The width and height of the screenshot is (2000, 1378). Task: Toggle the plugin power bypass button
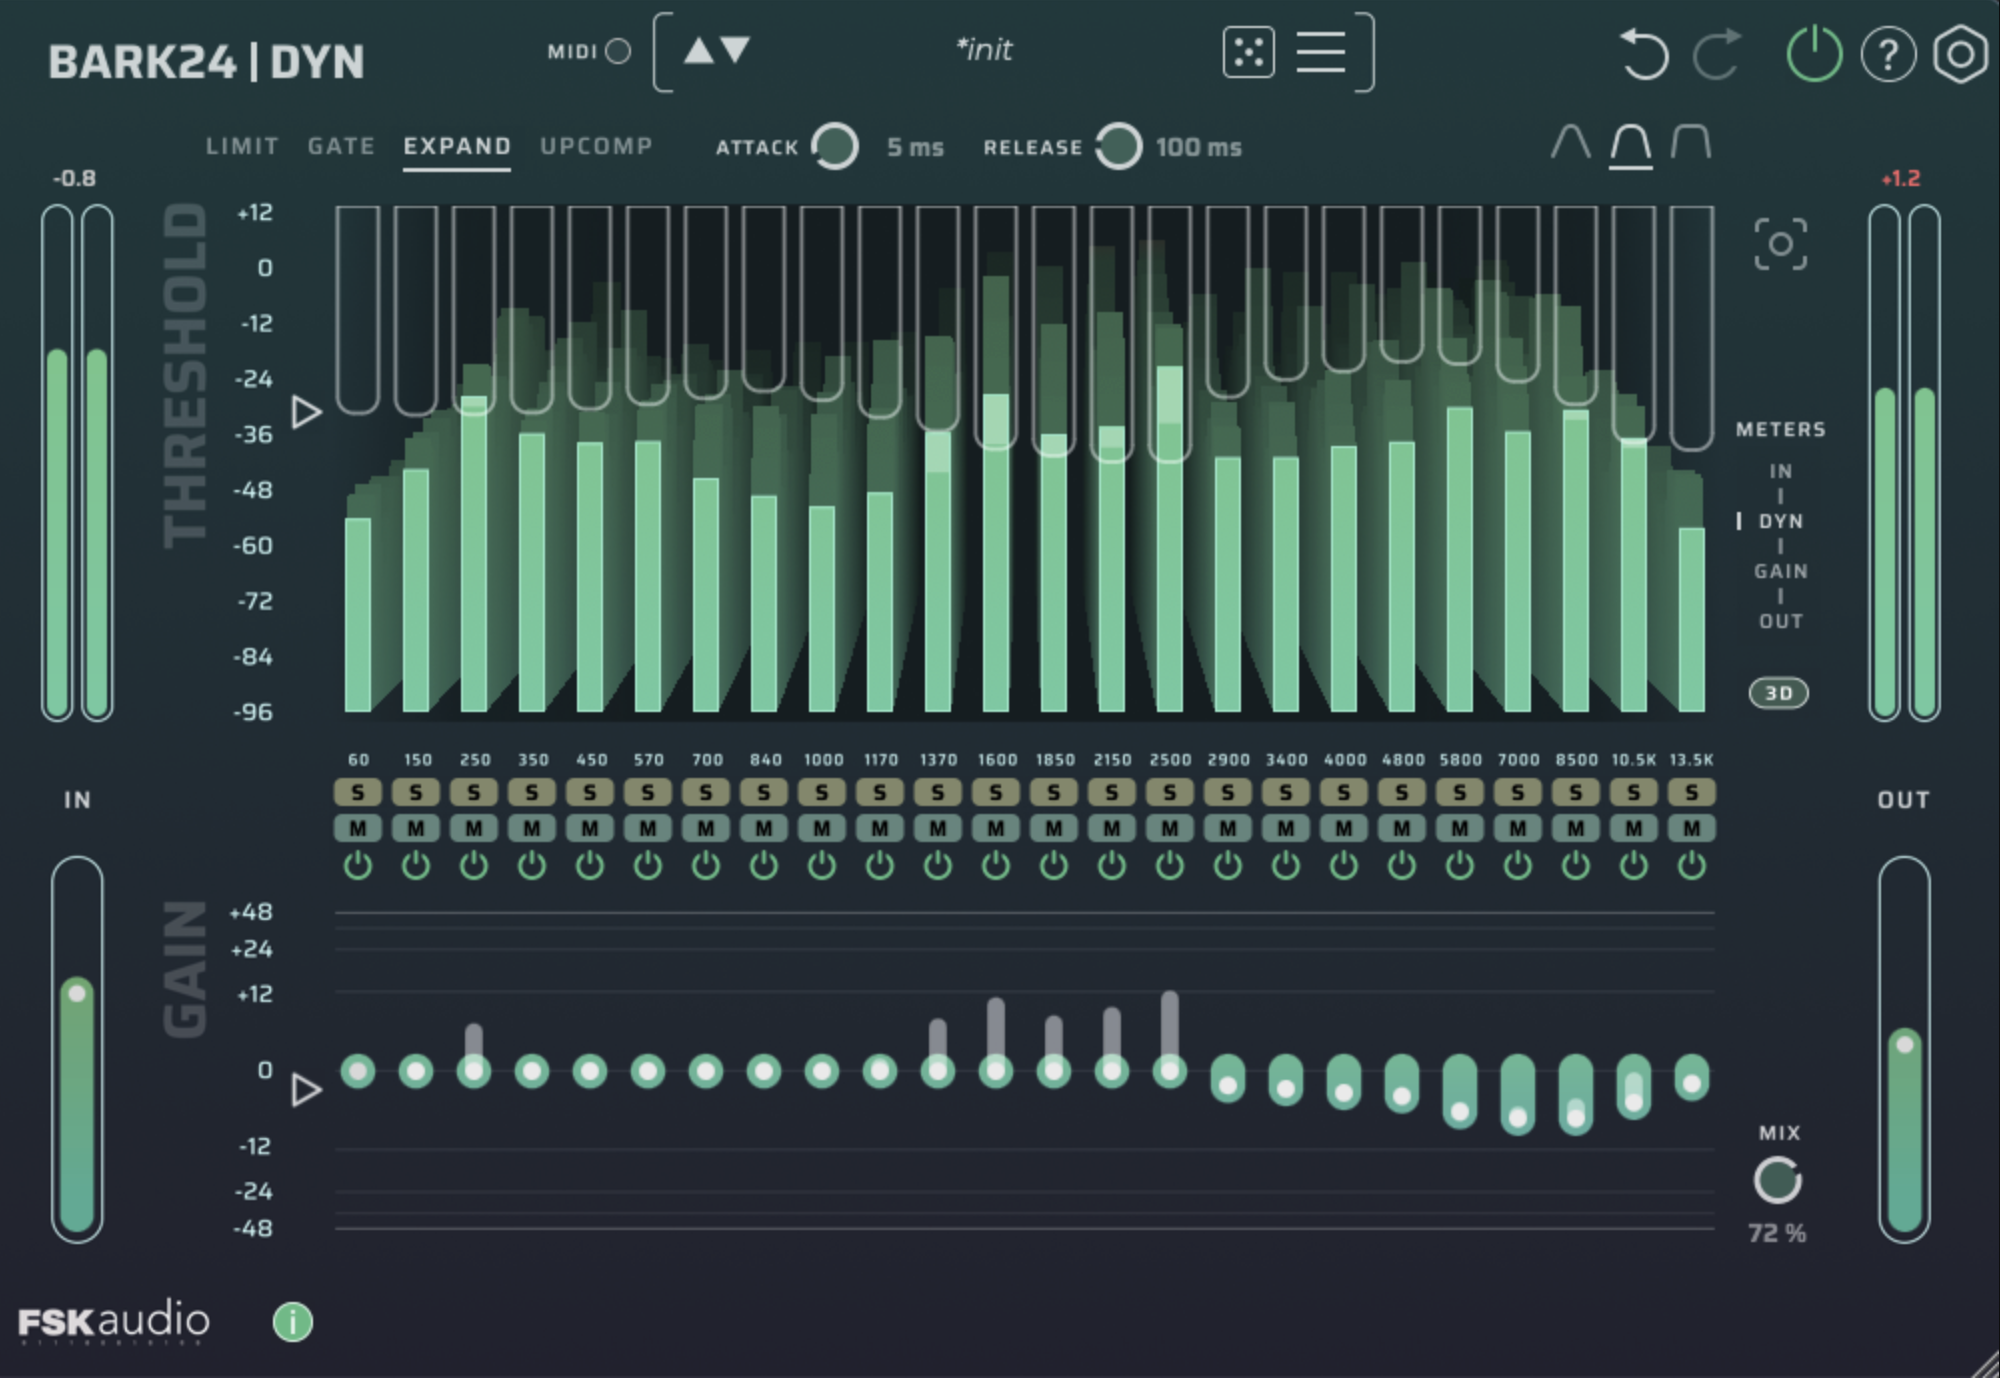(1814, 54)
